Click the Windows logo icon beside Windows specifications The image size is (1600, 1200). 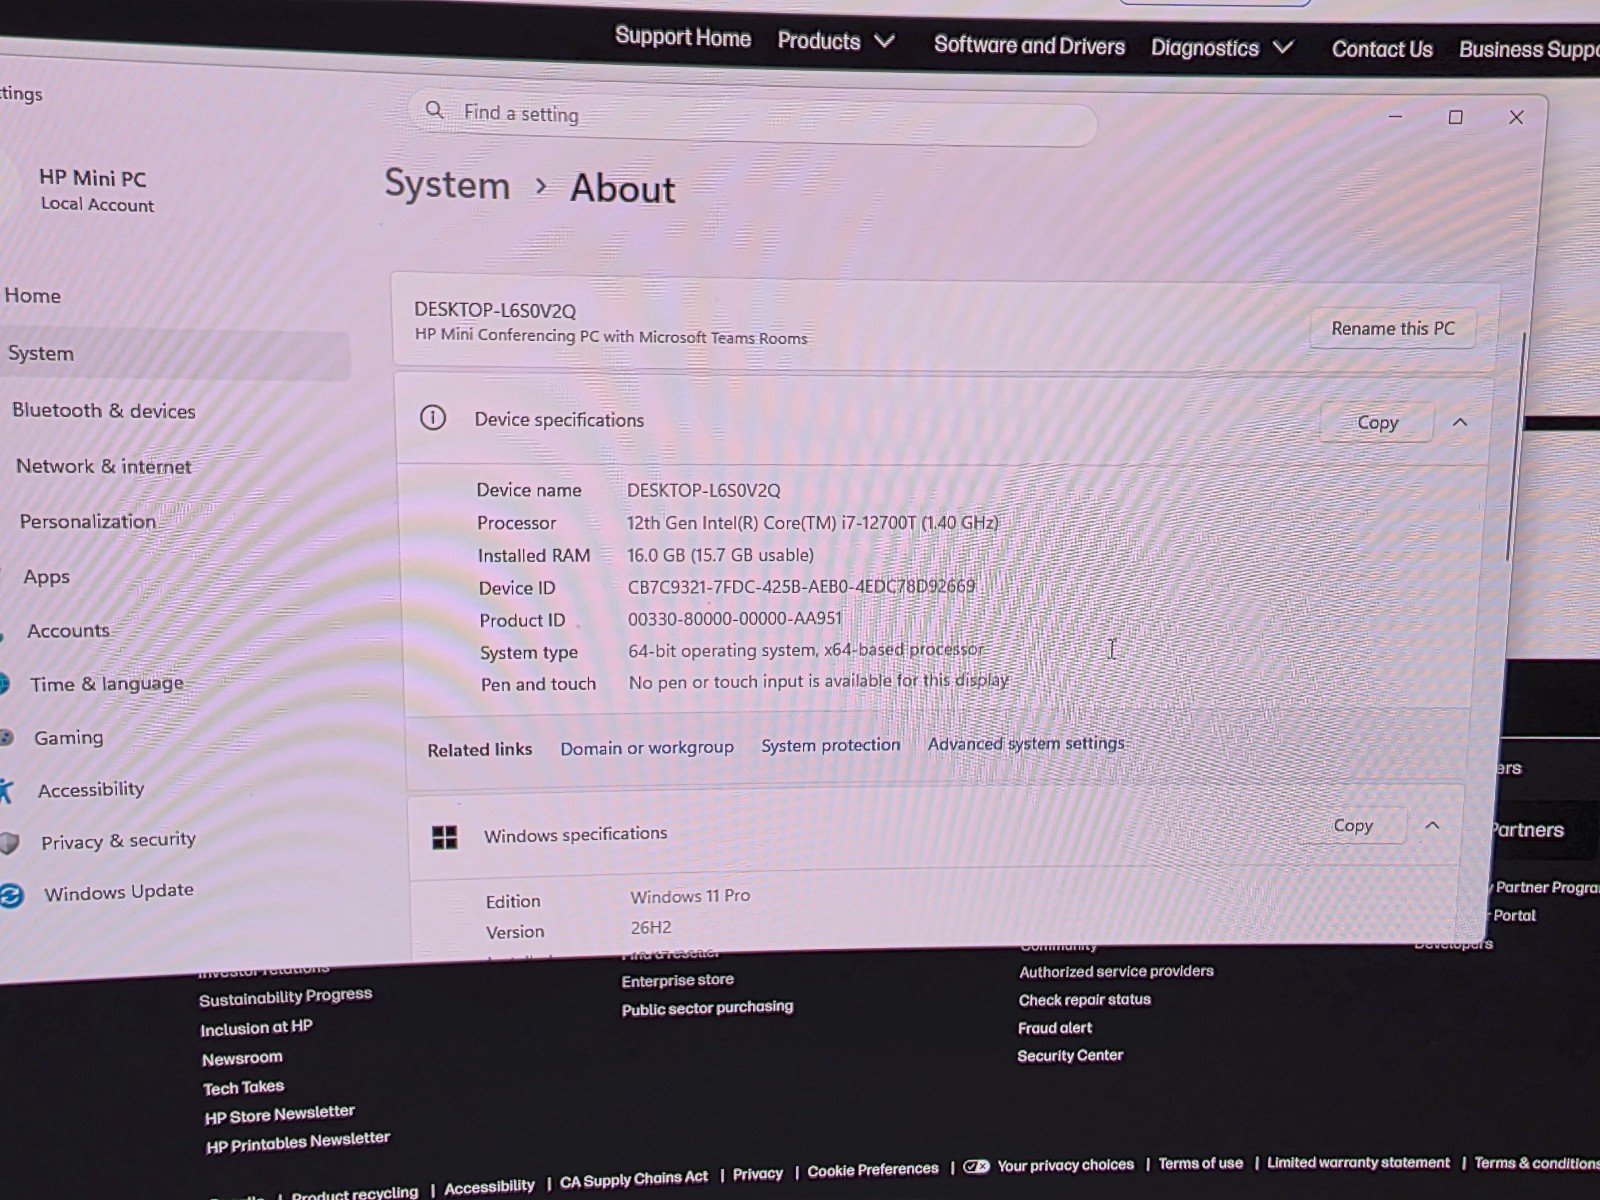pos(444,837)
